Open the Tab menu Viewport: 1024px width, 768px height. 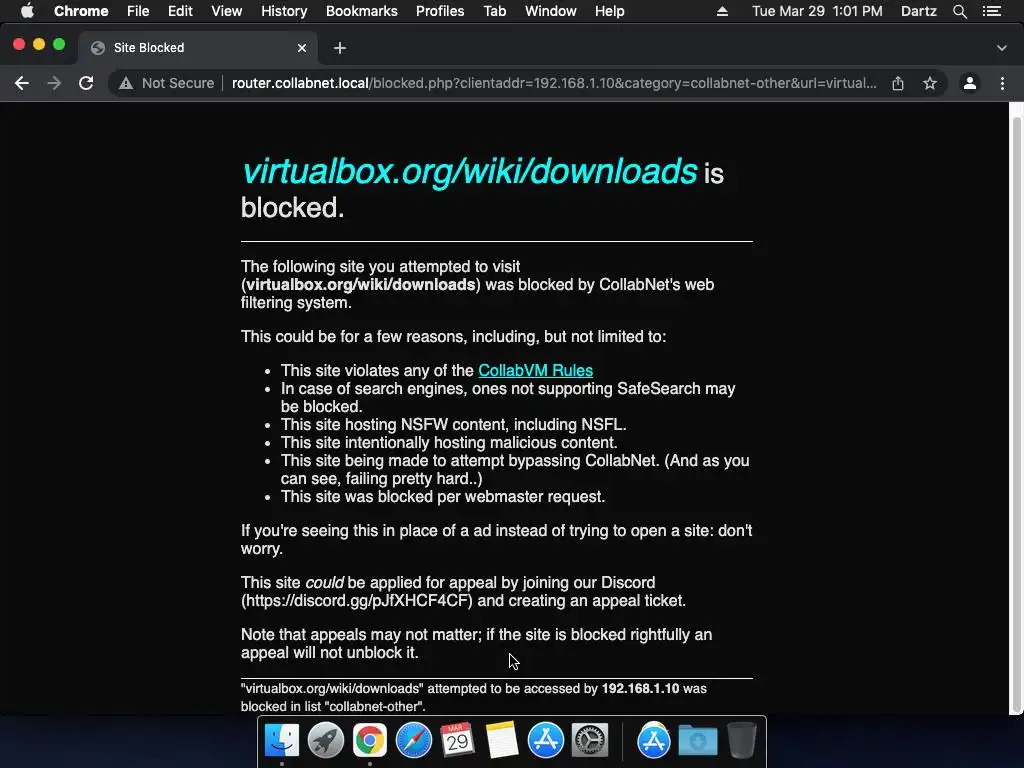(494, 11)
